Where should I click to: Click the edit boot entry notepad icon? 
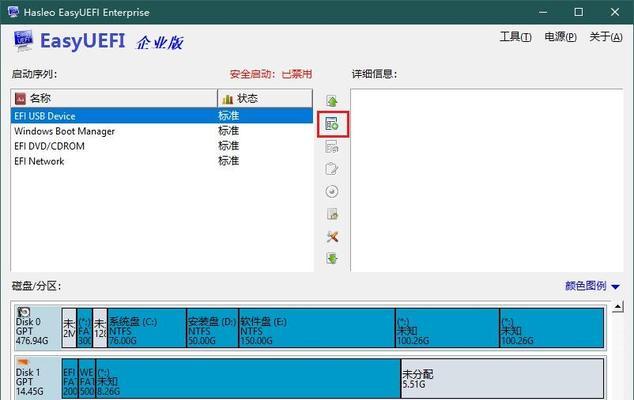pyautogui.click(x=332, y=168)
